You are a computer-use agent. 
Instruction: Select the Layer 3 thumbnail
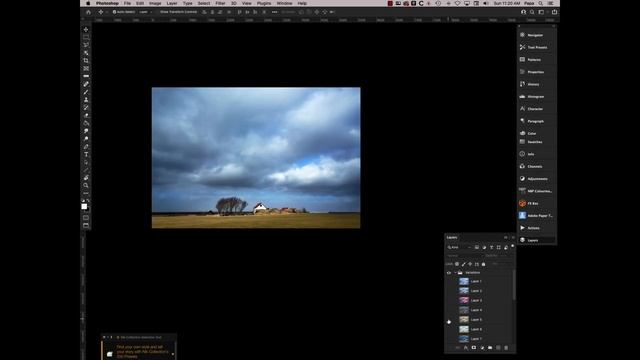click(x=464, y=300)
